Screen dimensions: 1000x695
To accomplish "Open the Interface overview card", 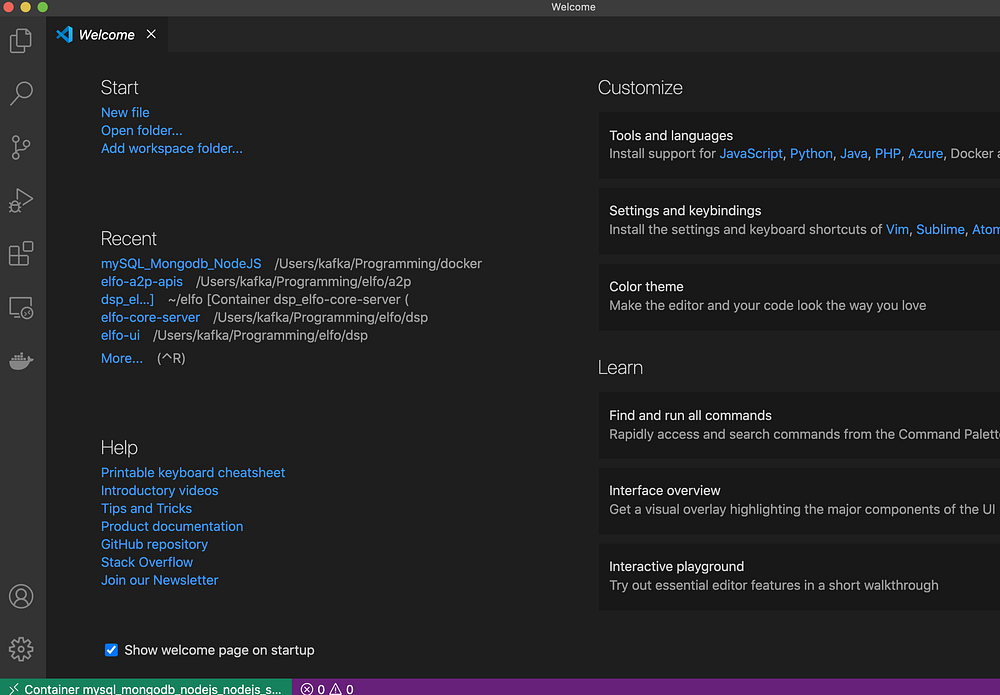I will [799, 501].
